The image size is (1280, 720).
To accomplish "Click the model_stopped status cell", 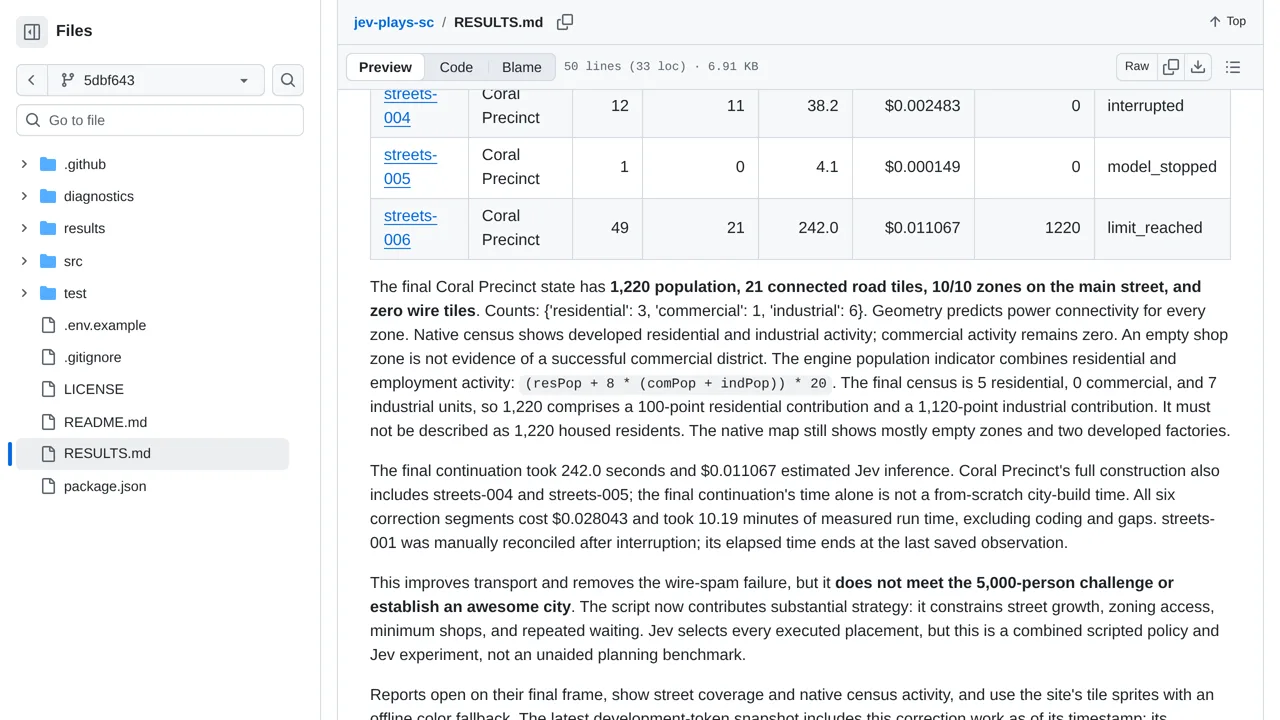I will 1162,167.
